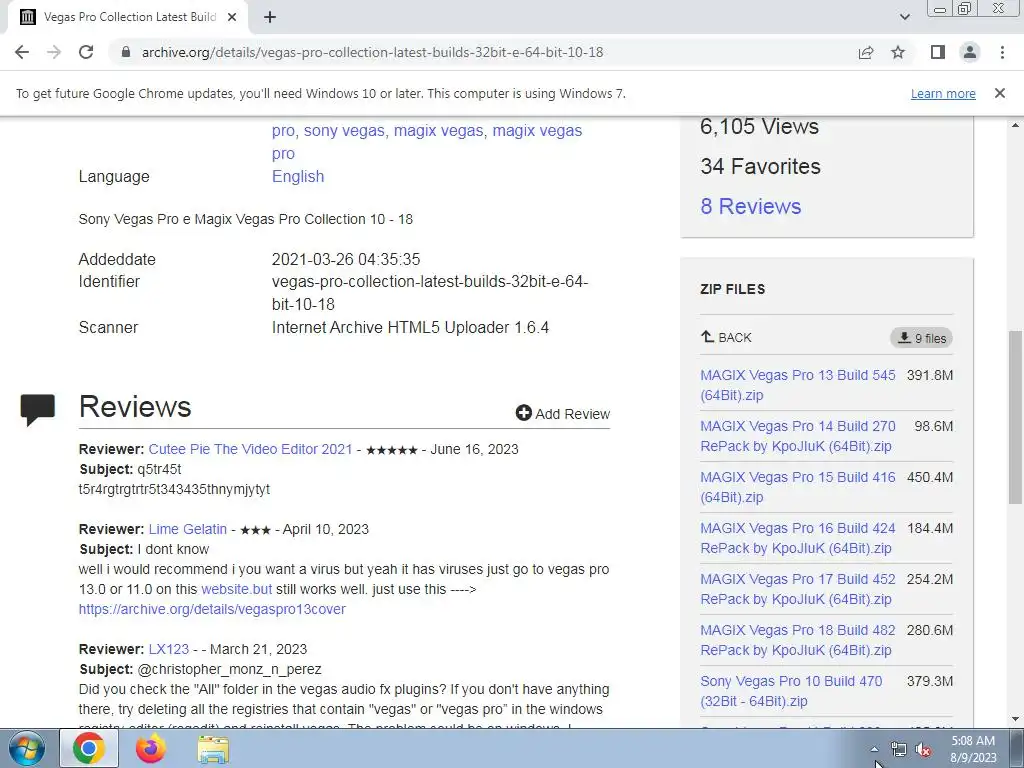Click the 450.4M file size
Viewport: 1024px width, 768px height.
[x=929, y=477]
